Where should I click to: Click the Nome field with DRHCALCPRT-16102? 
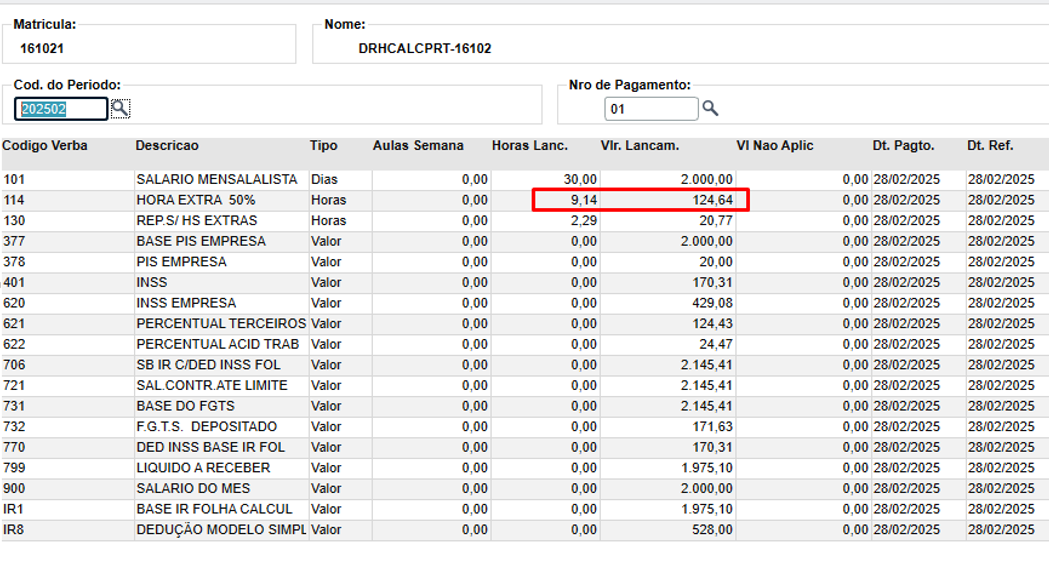pos(680,48)
